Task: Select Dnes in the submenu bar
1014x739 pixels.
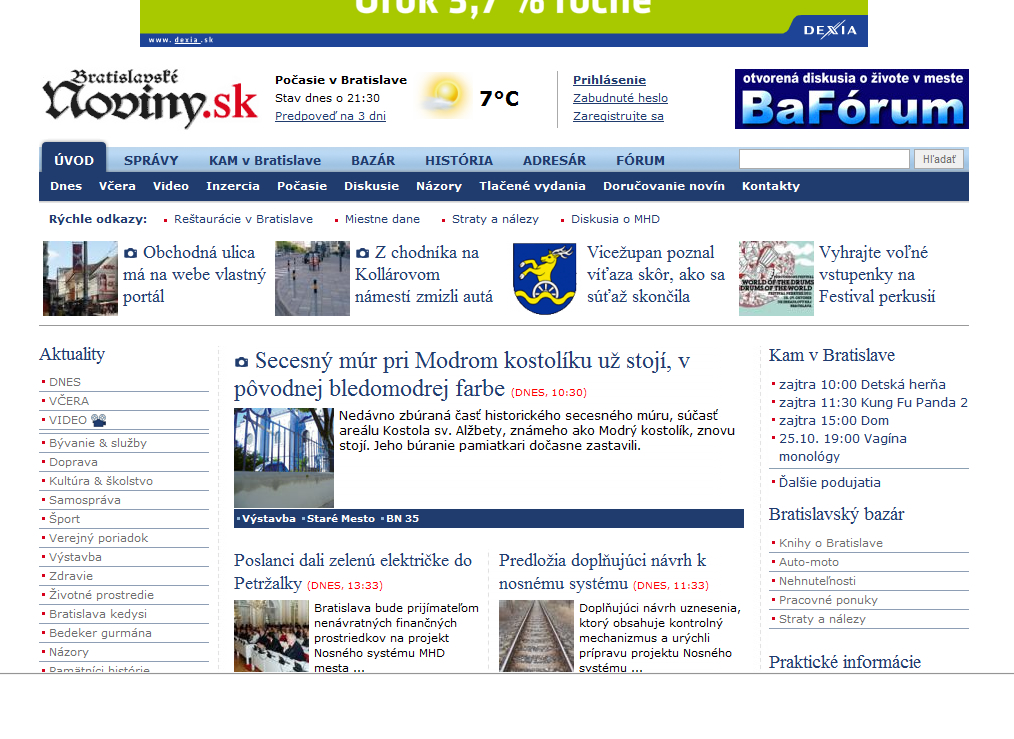Action: pyautogui.click(x=66, y=186)
